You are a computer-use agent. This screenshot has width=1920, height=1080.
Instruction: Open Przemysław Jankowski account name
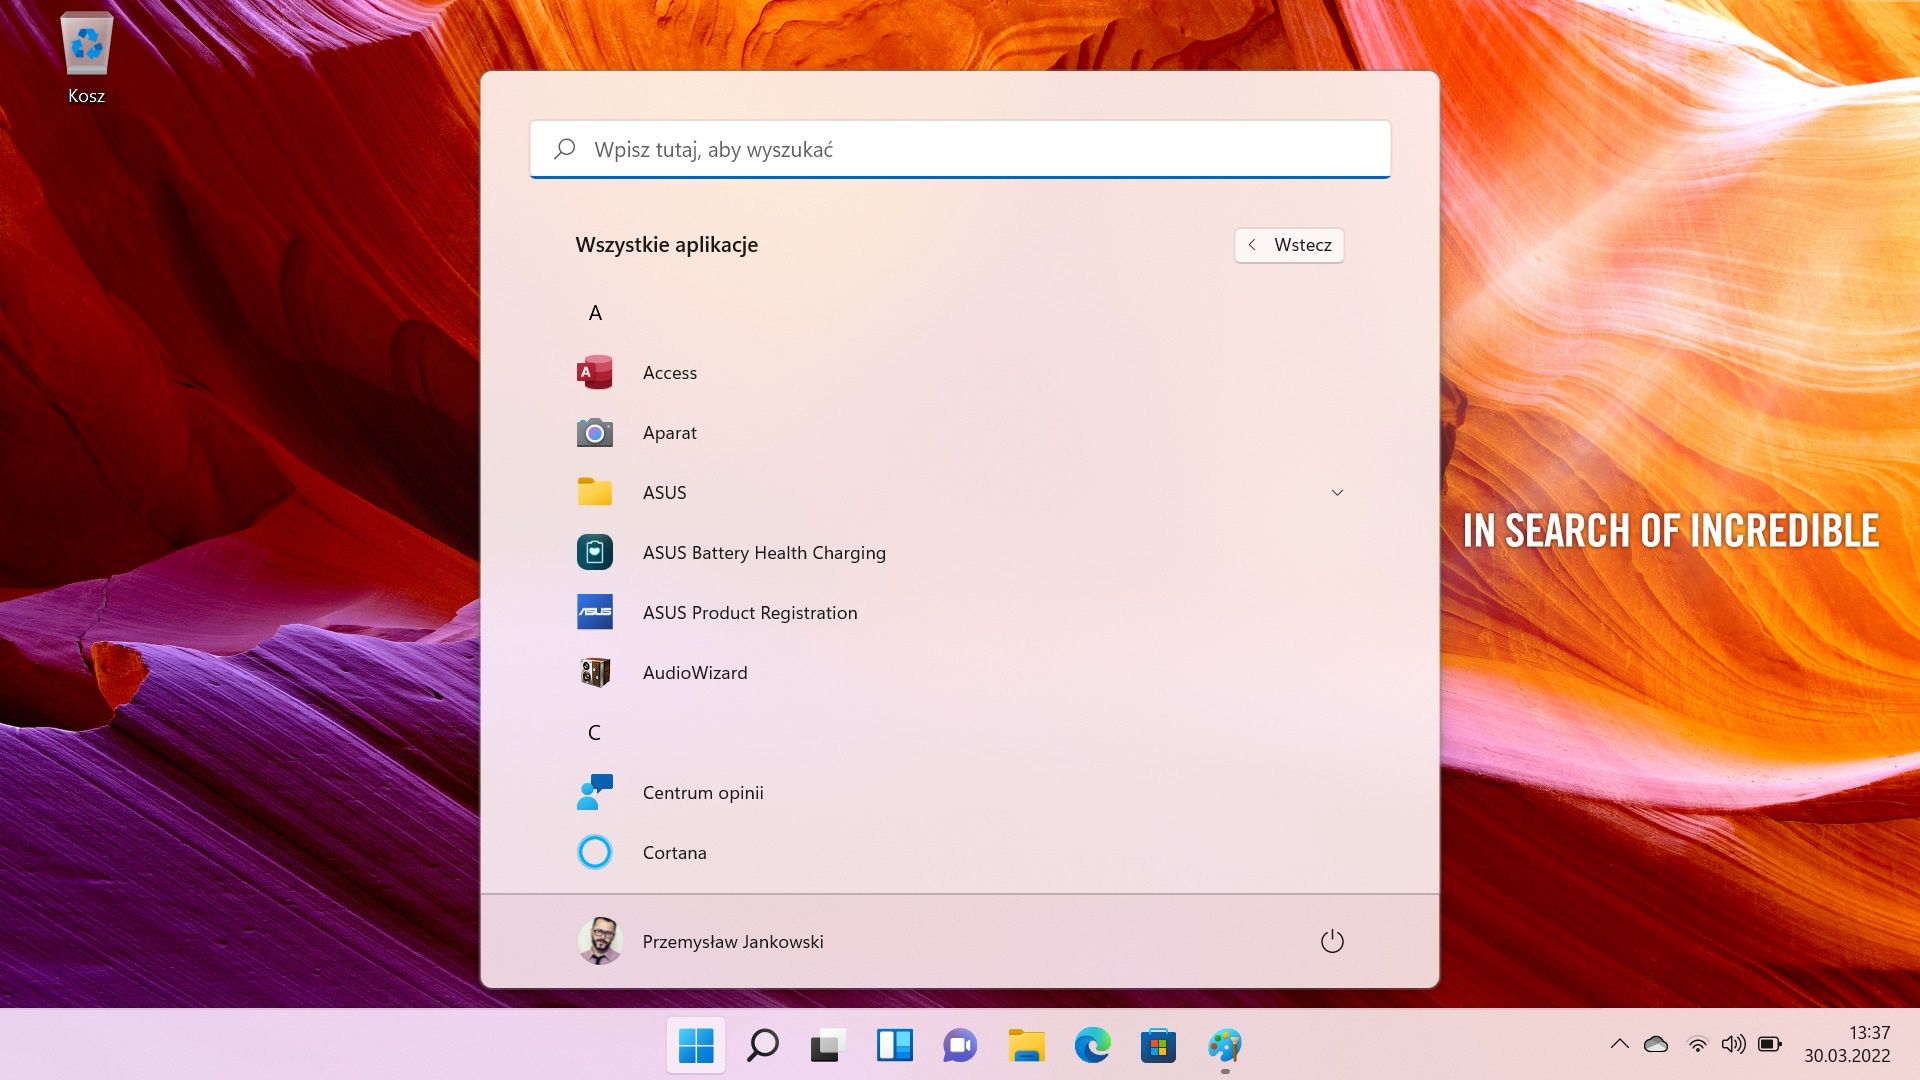[733, 941]
